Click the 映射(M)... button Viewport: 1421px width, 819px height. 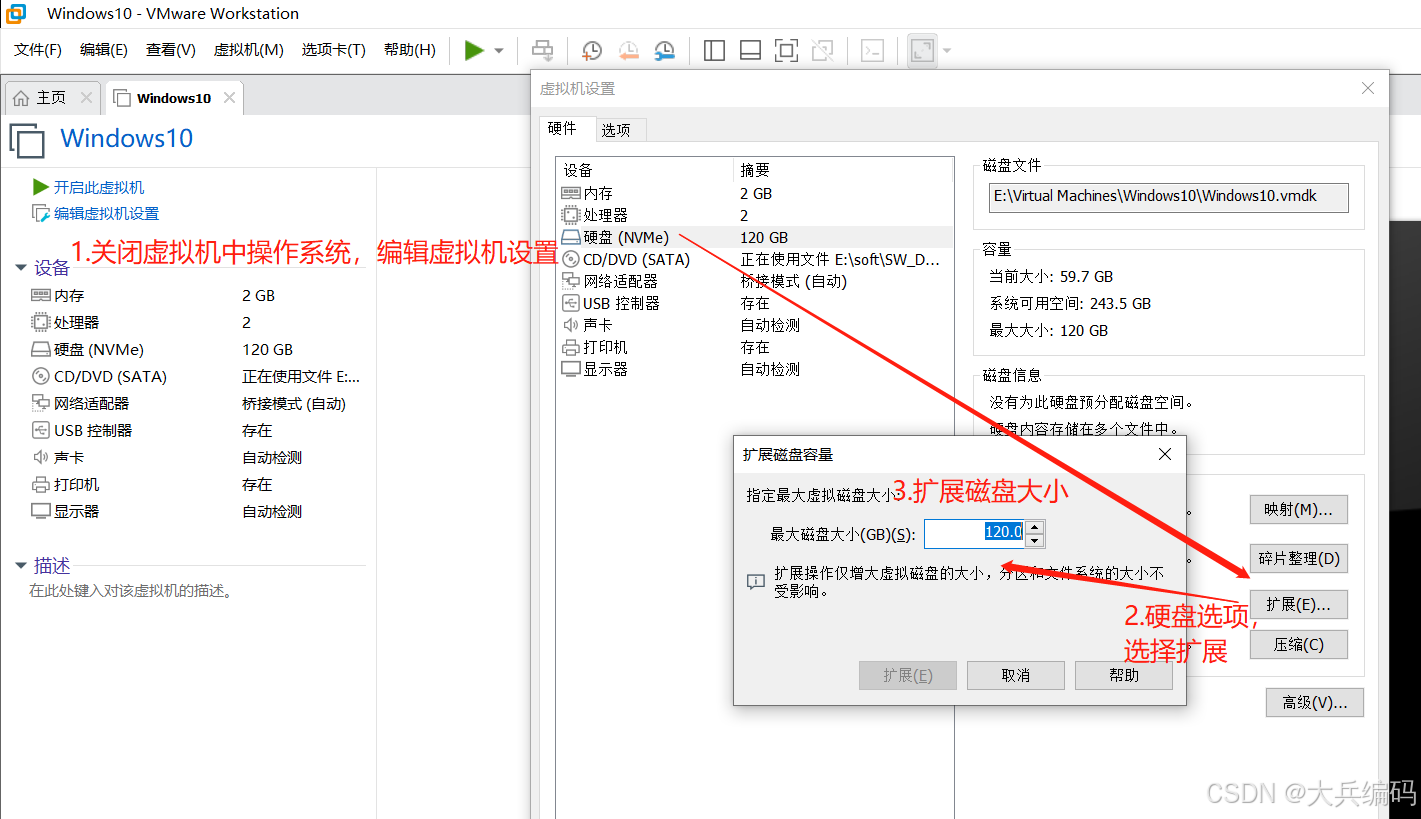point(1298,510)
